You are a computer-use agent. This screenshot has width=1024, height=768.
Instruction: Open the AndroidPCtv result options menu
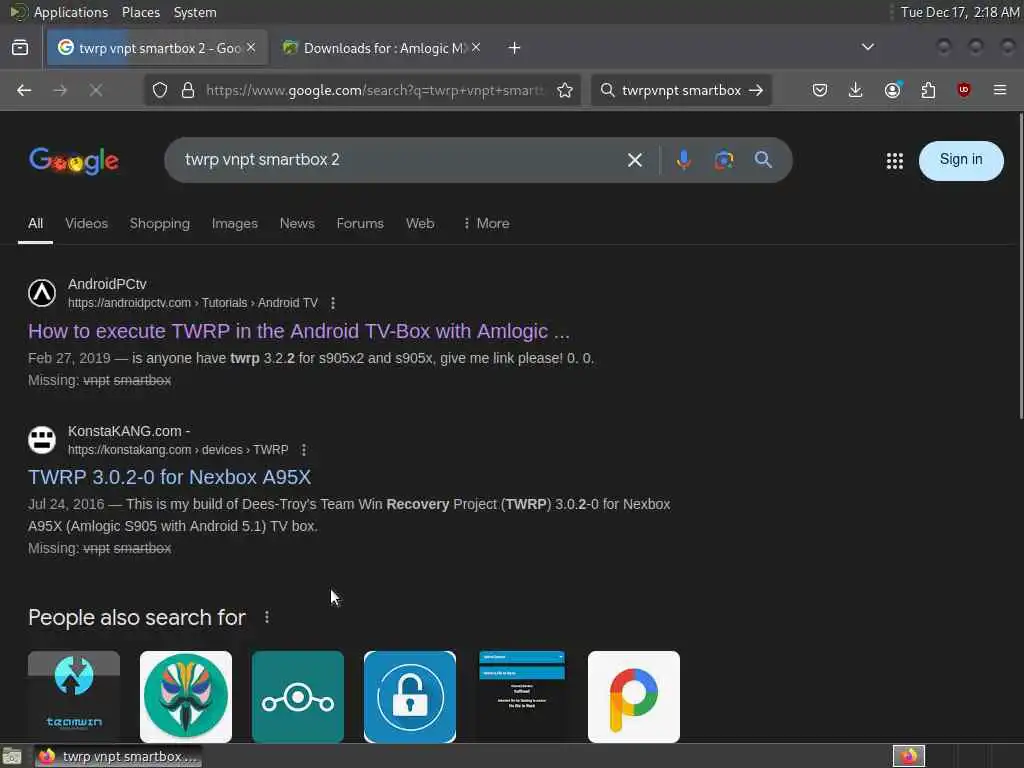(333, 303)
